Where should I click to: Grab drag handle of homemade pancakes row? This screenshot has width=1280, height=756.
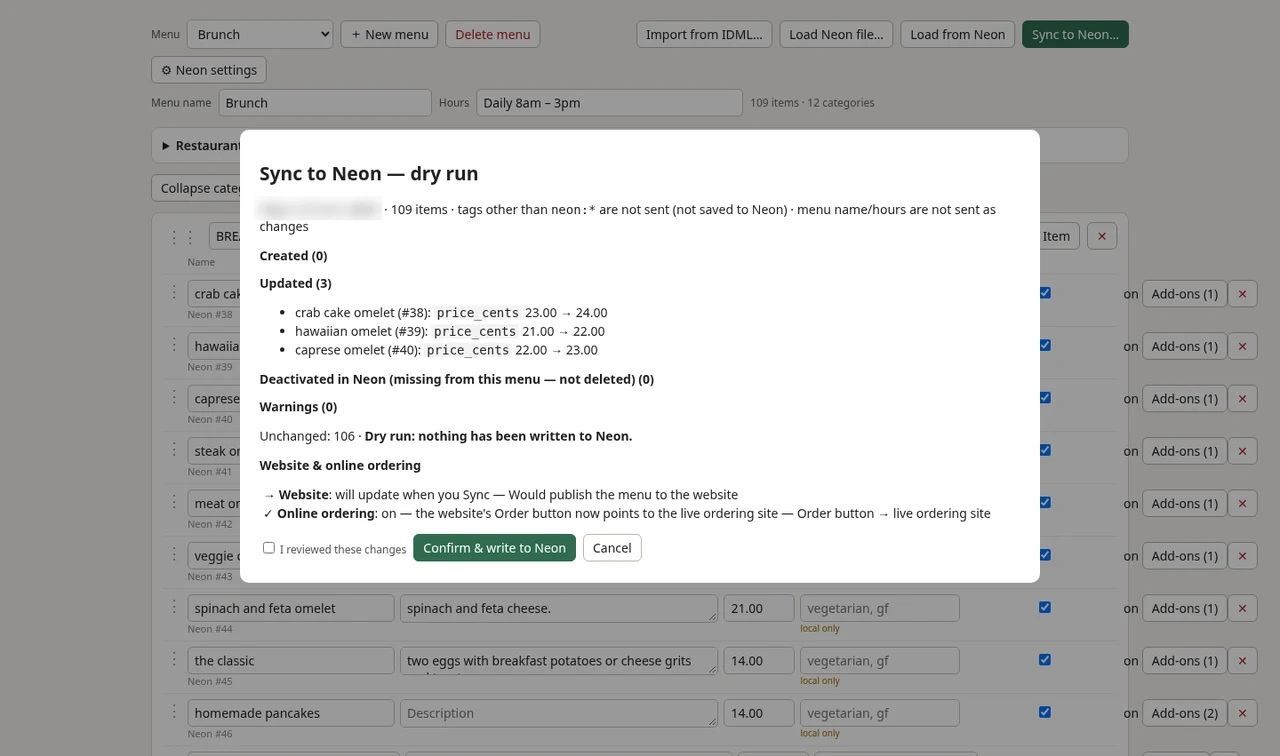174,712
